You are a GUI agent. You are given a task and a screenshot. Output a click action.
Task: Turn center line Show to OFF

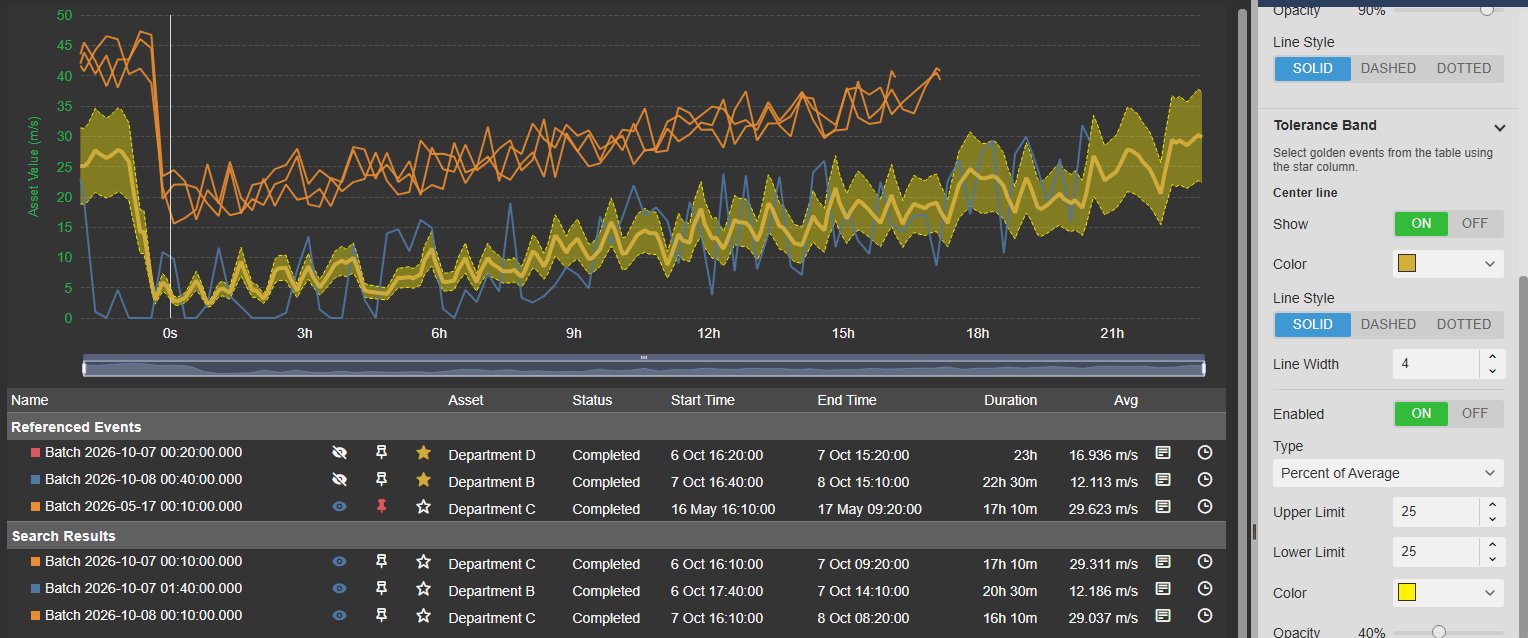pyautogui.click(x=1475, y=224)
